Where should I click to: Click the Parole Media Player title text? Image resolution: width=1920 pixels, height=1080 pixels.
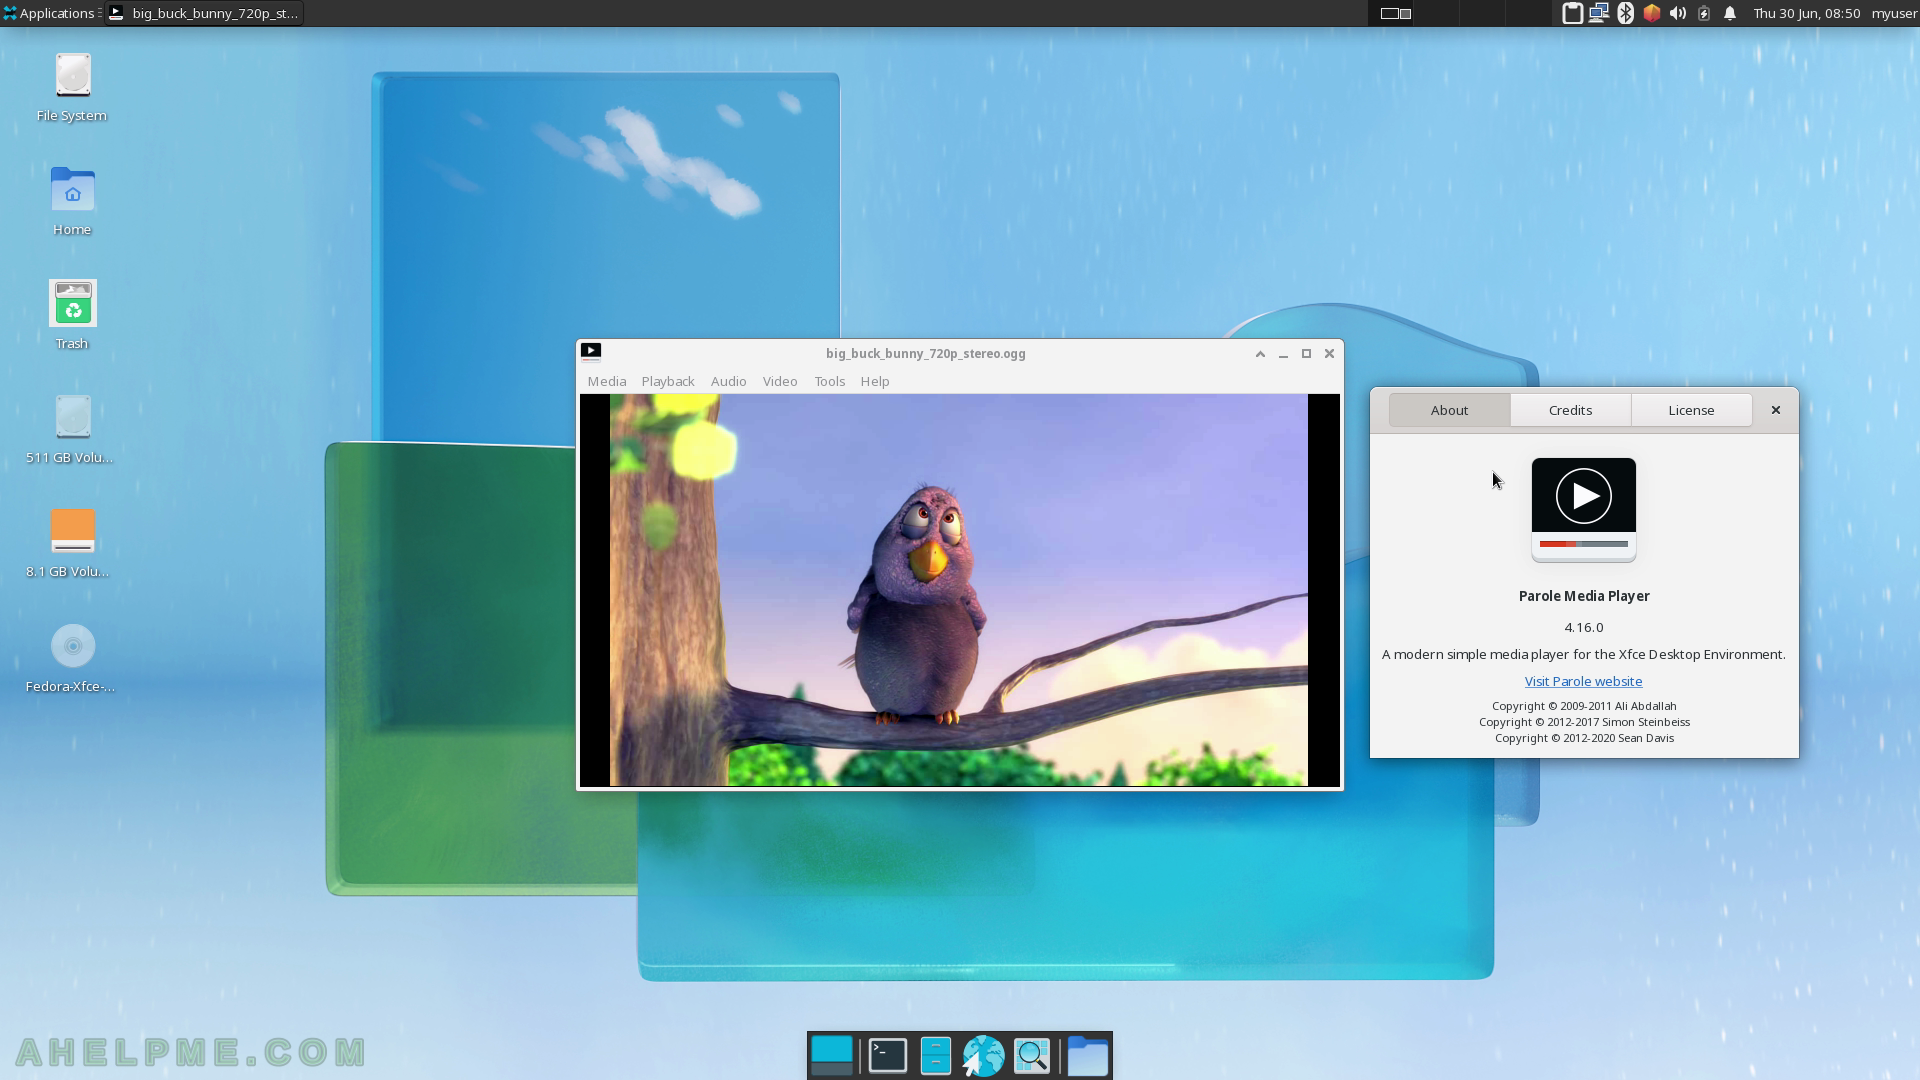click(x=1584, y=596)
